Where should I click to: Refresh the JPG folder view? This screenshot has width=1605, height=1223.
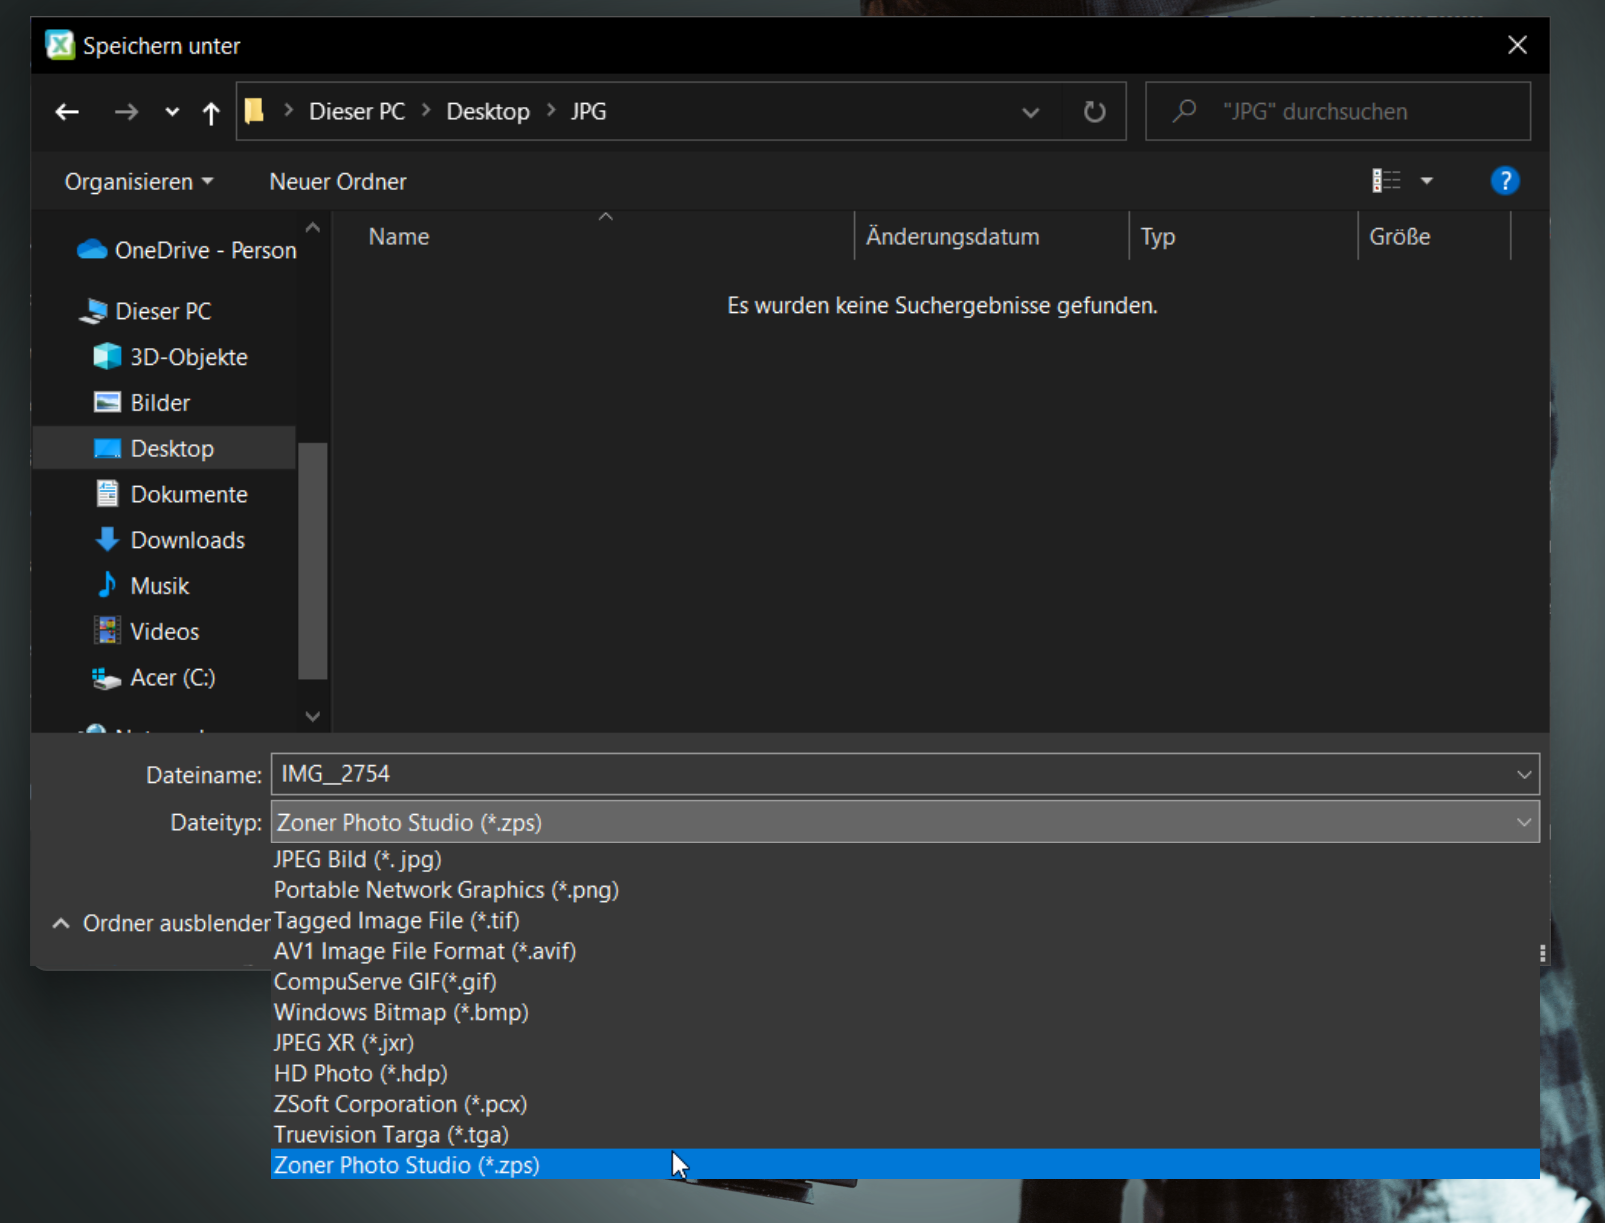[x=1095, y=112]
